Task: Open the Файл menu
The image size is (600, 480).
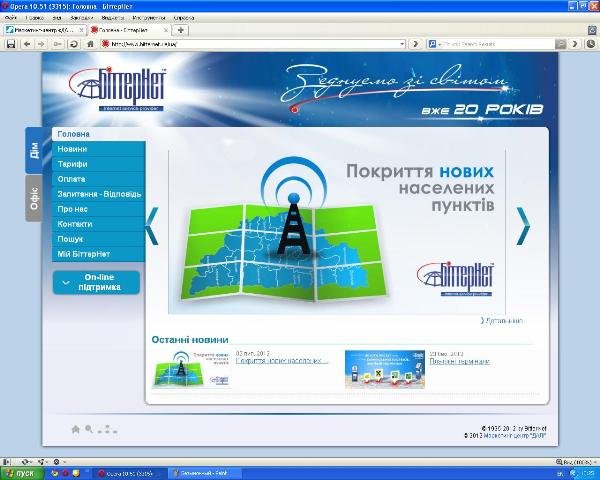Action: 11,18
